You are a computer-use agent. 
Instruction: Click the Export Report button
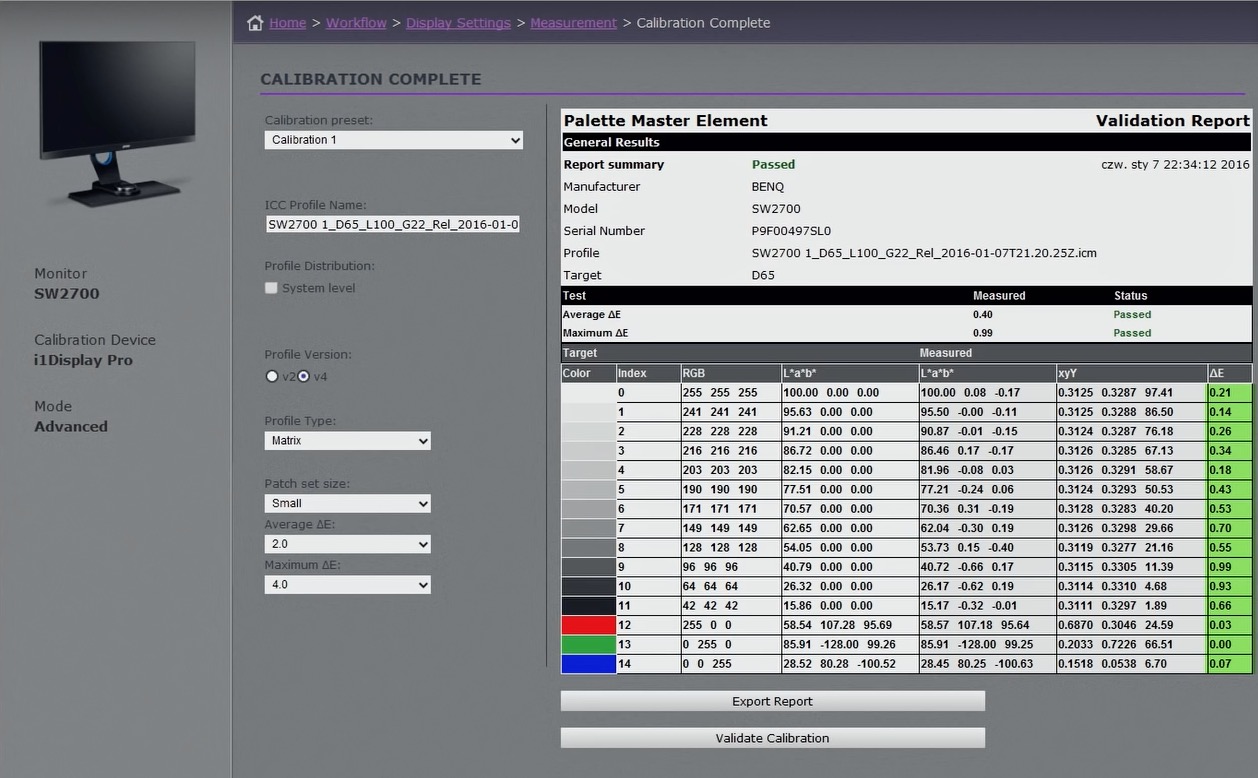coord(772,701)
